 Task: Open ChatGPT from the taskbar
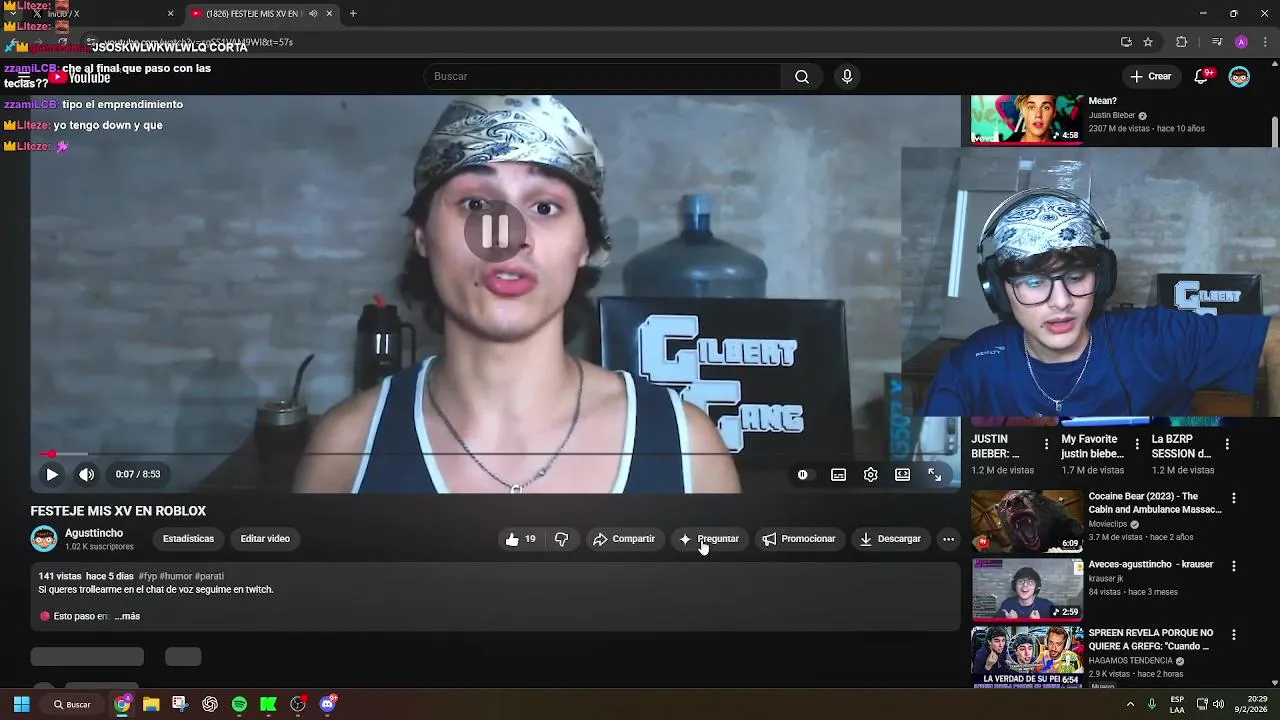tap(210, 704)
